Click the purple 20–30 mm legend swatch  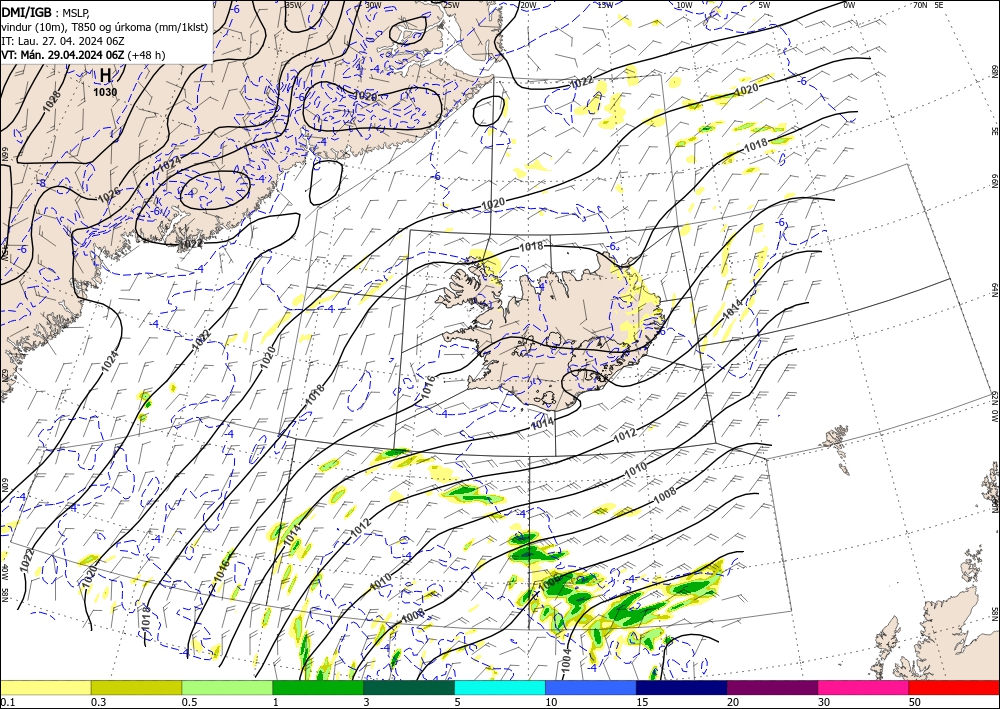click(x=772, y=687)
